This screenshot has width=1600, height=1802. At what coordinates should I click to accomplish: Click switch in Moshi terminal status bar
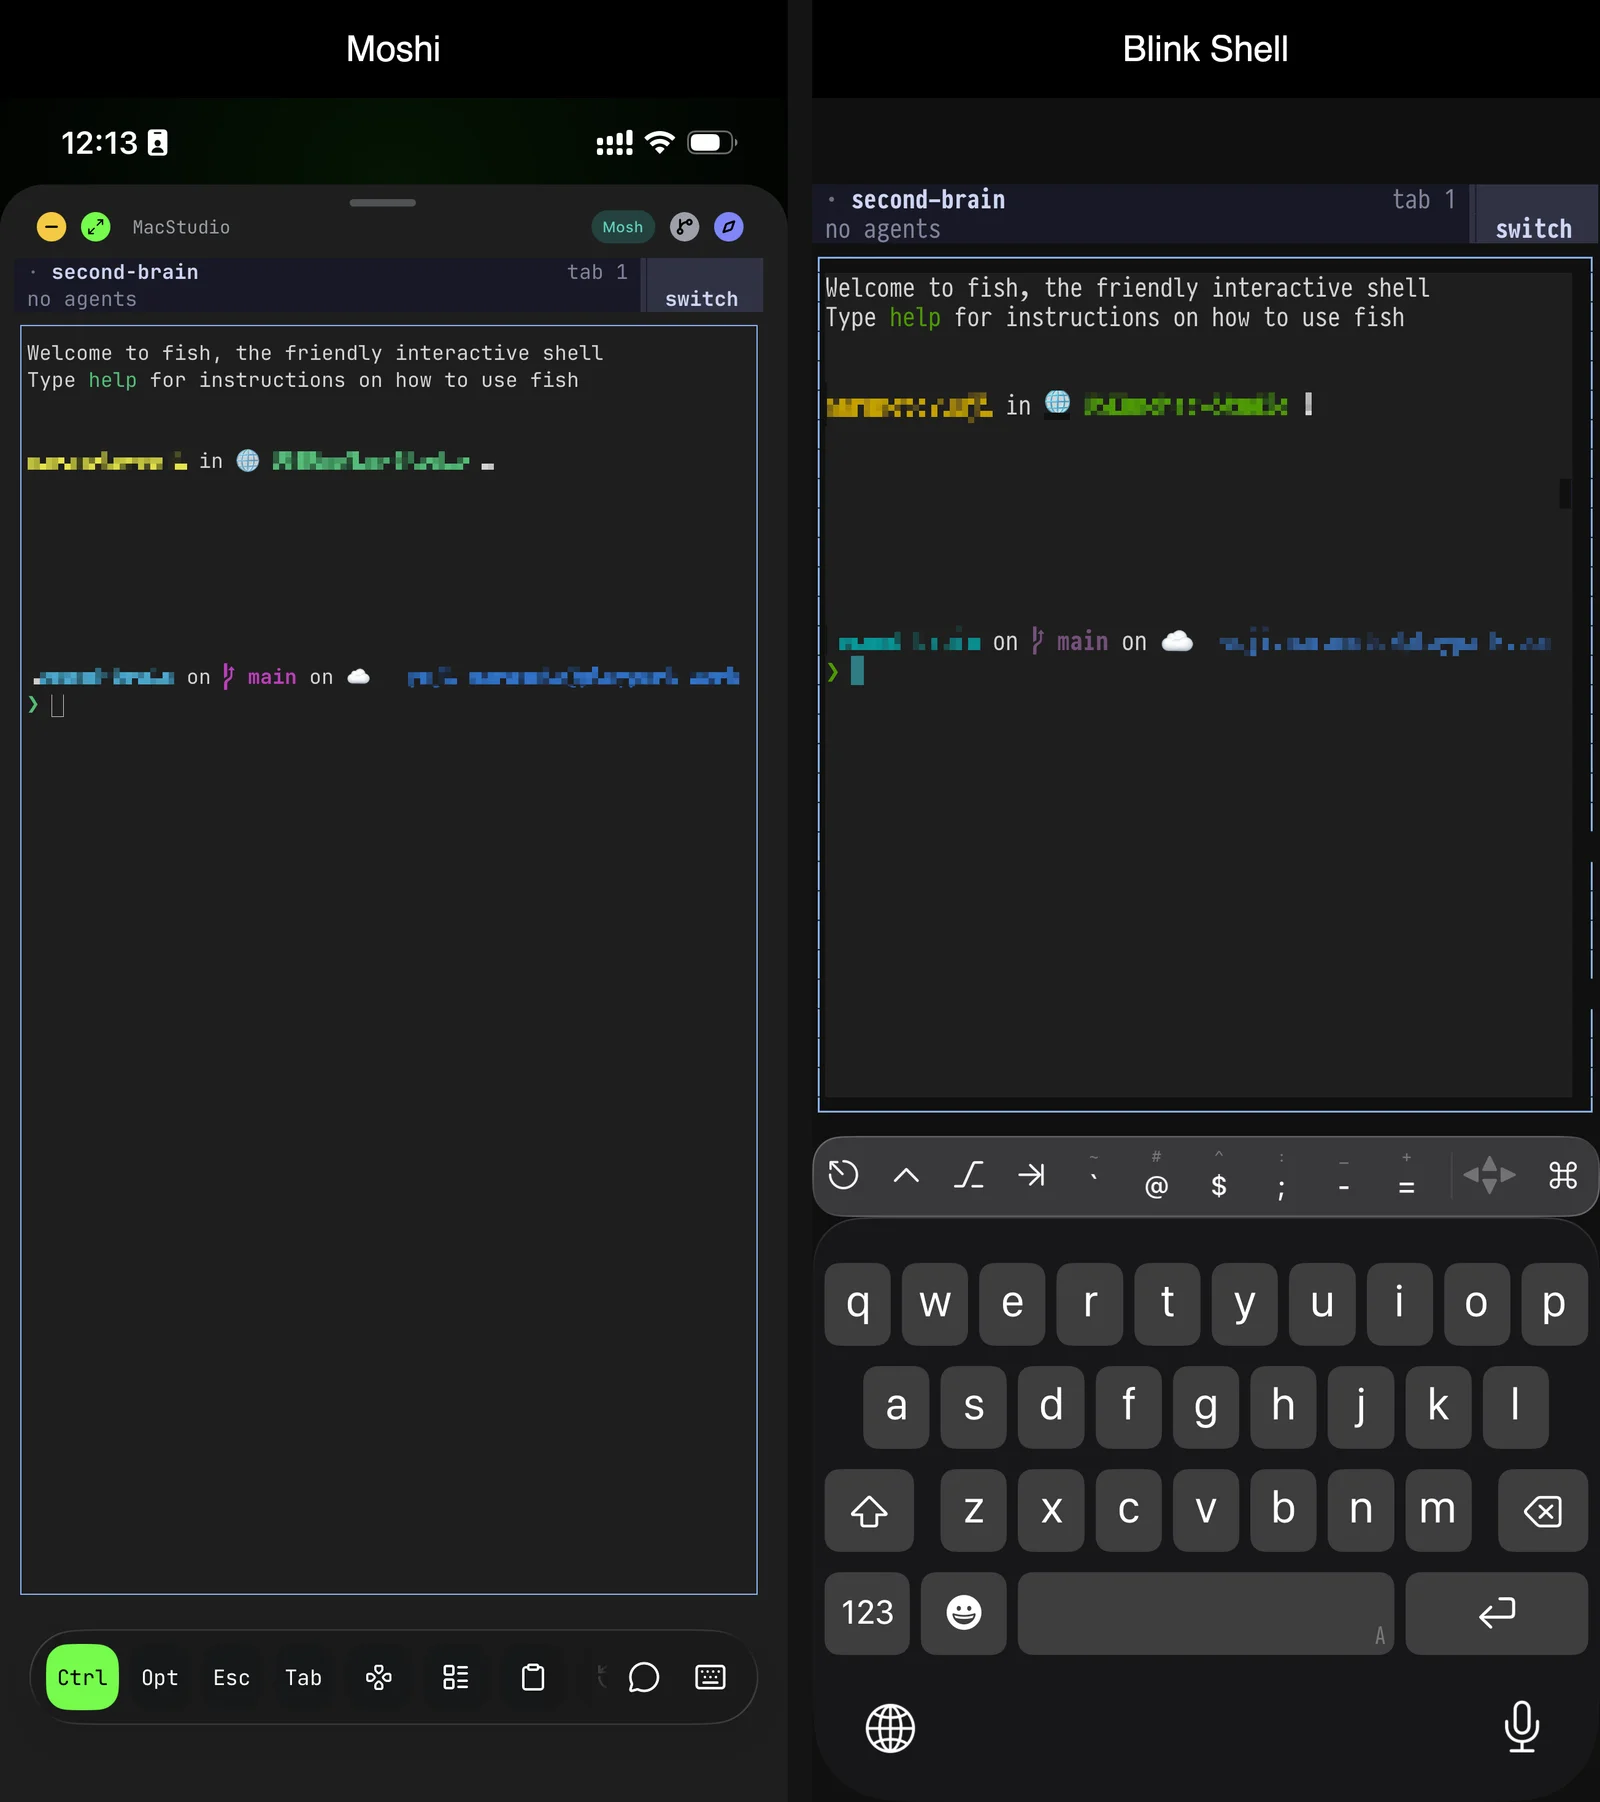701,298
